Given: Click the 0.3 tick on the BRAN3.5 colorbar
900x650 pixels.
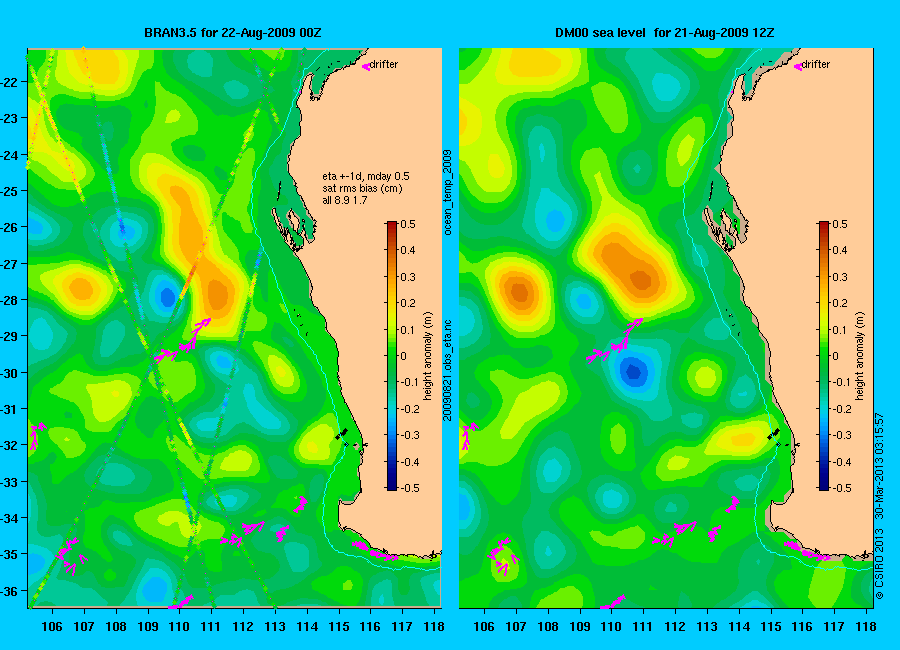Looking at the screenshot, I should 408,277.
